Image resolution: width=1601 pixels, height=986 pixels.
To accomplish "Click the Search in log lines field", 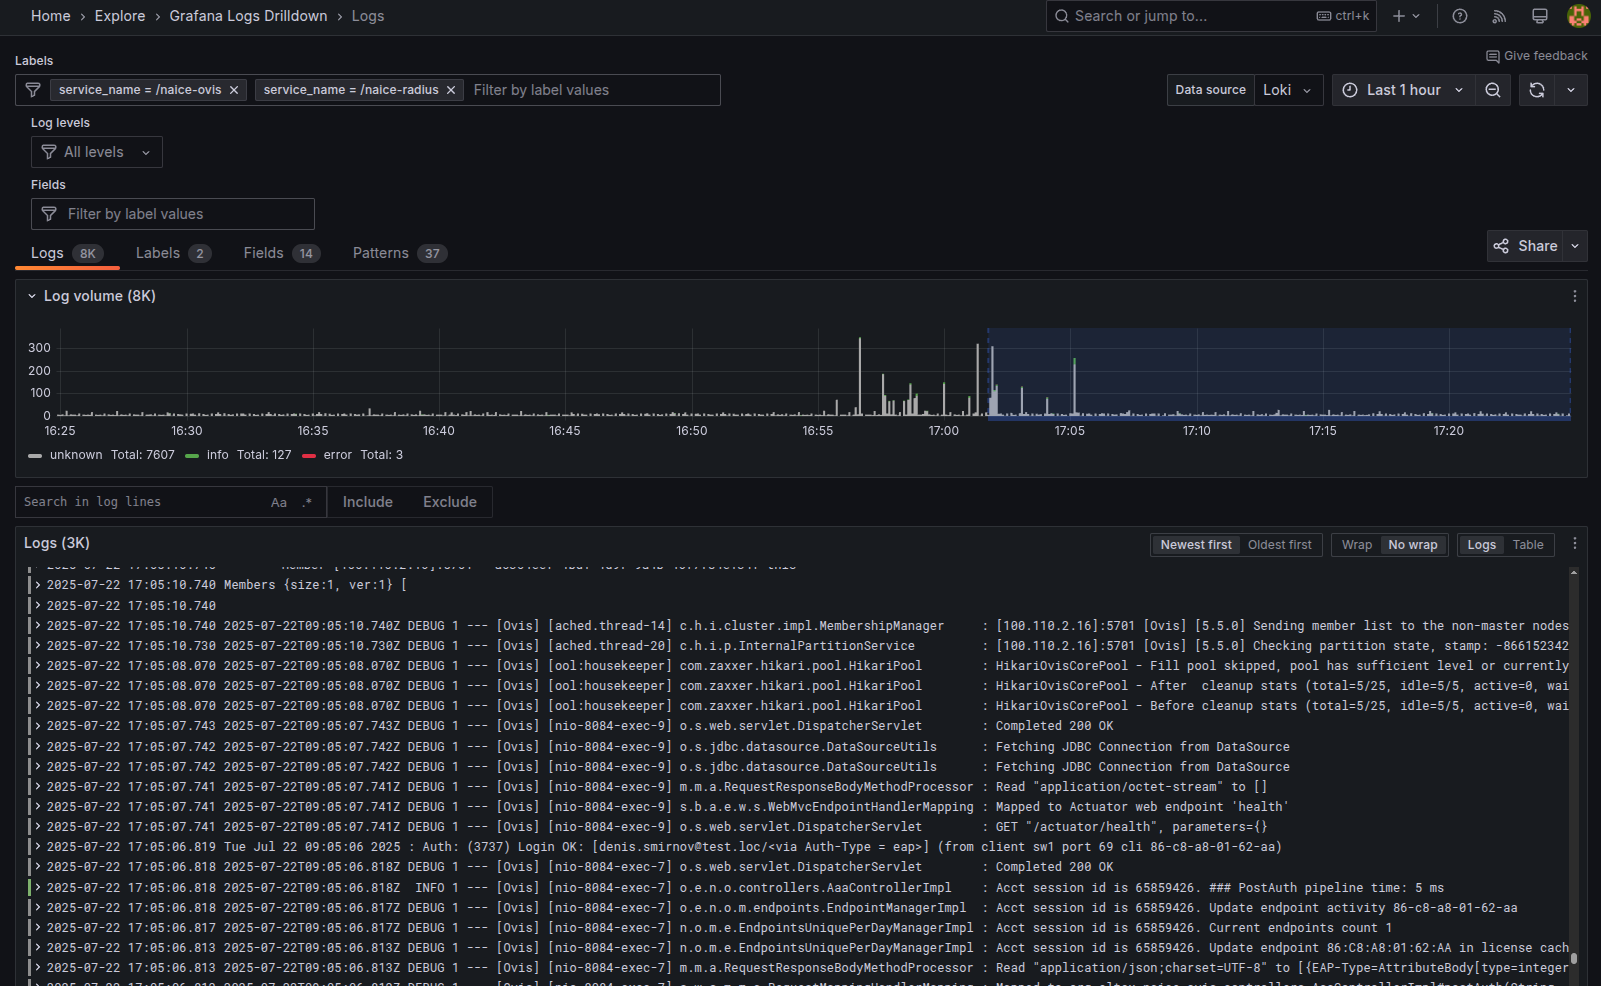I will click(x=140, y=502).
